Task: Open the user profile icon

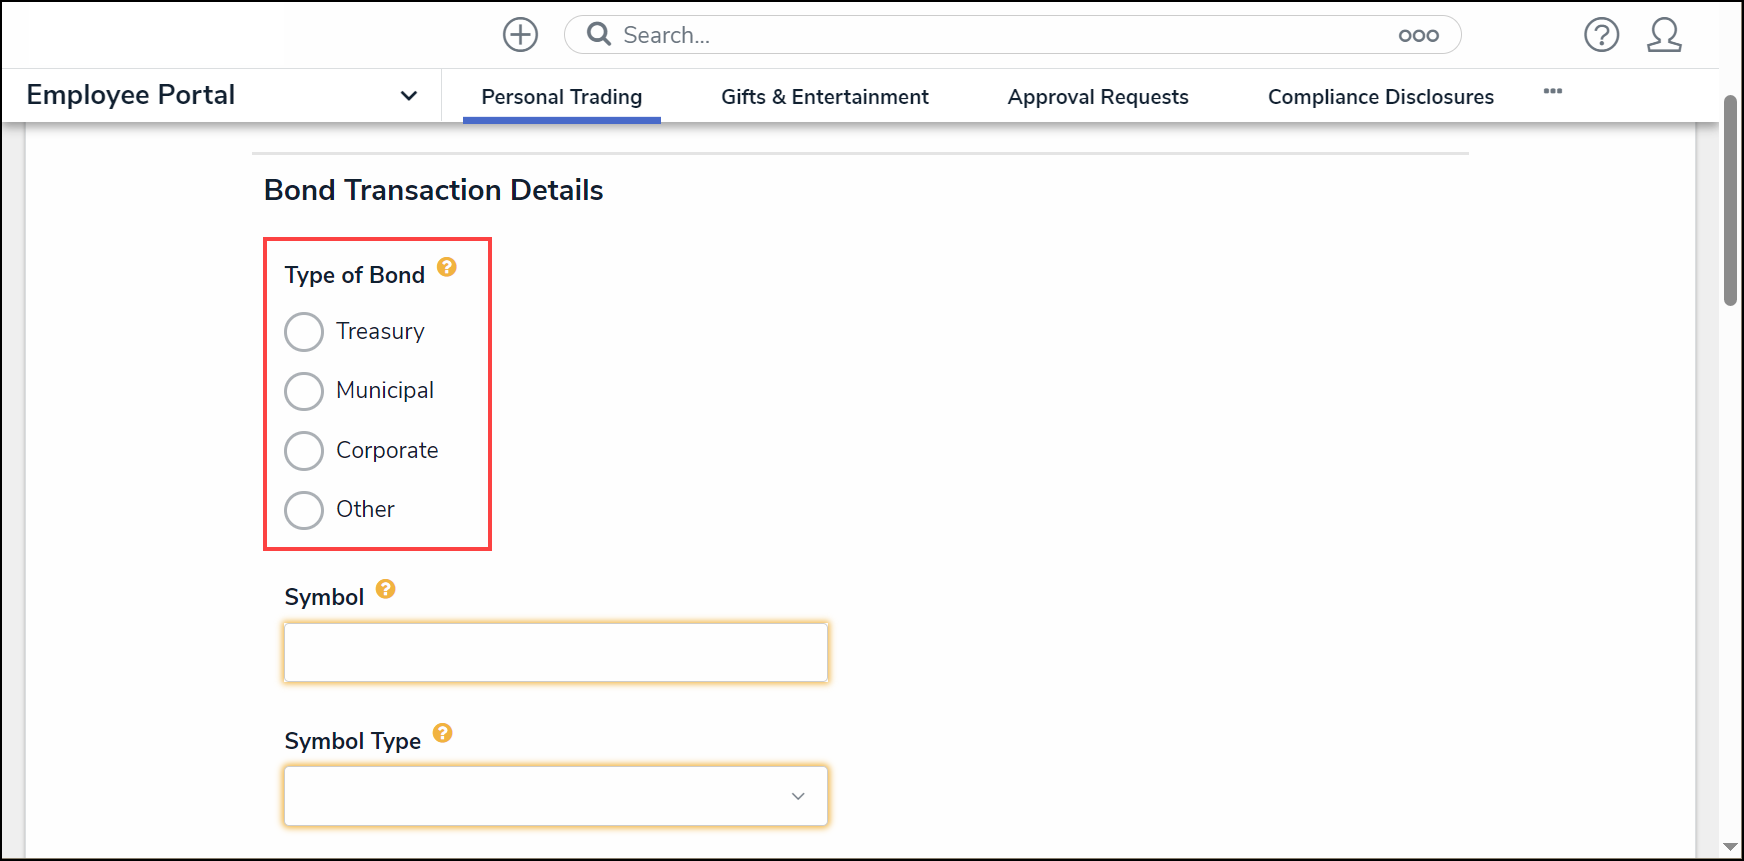Action: coord(1664,35)
